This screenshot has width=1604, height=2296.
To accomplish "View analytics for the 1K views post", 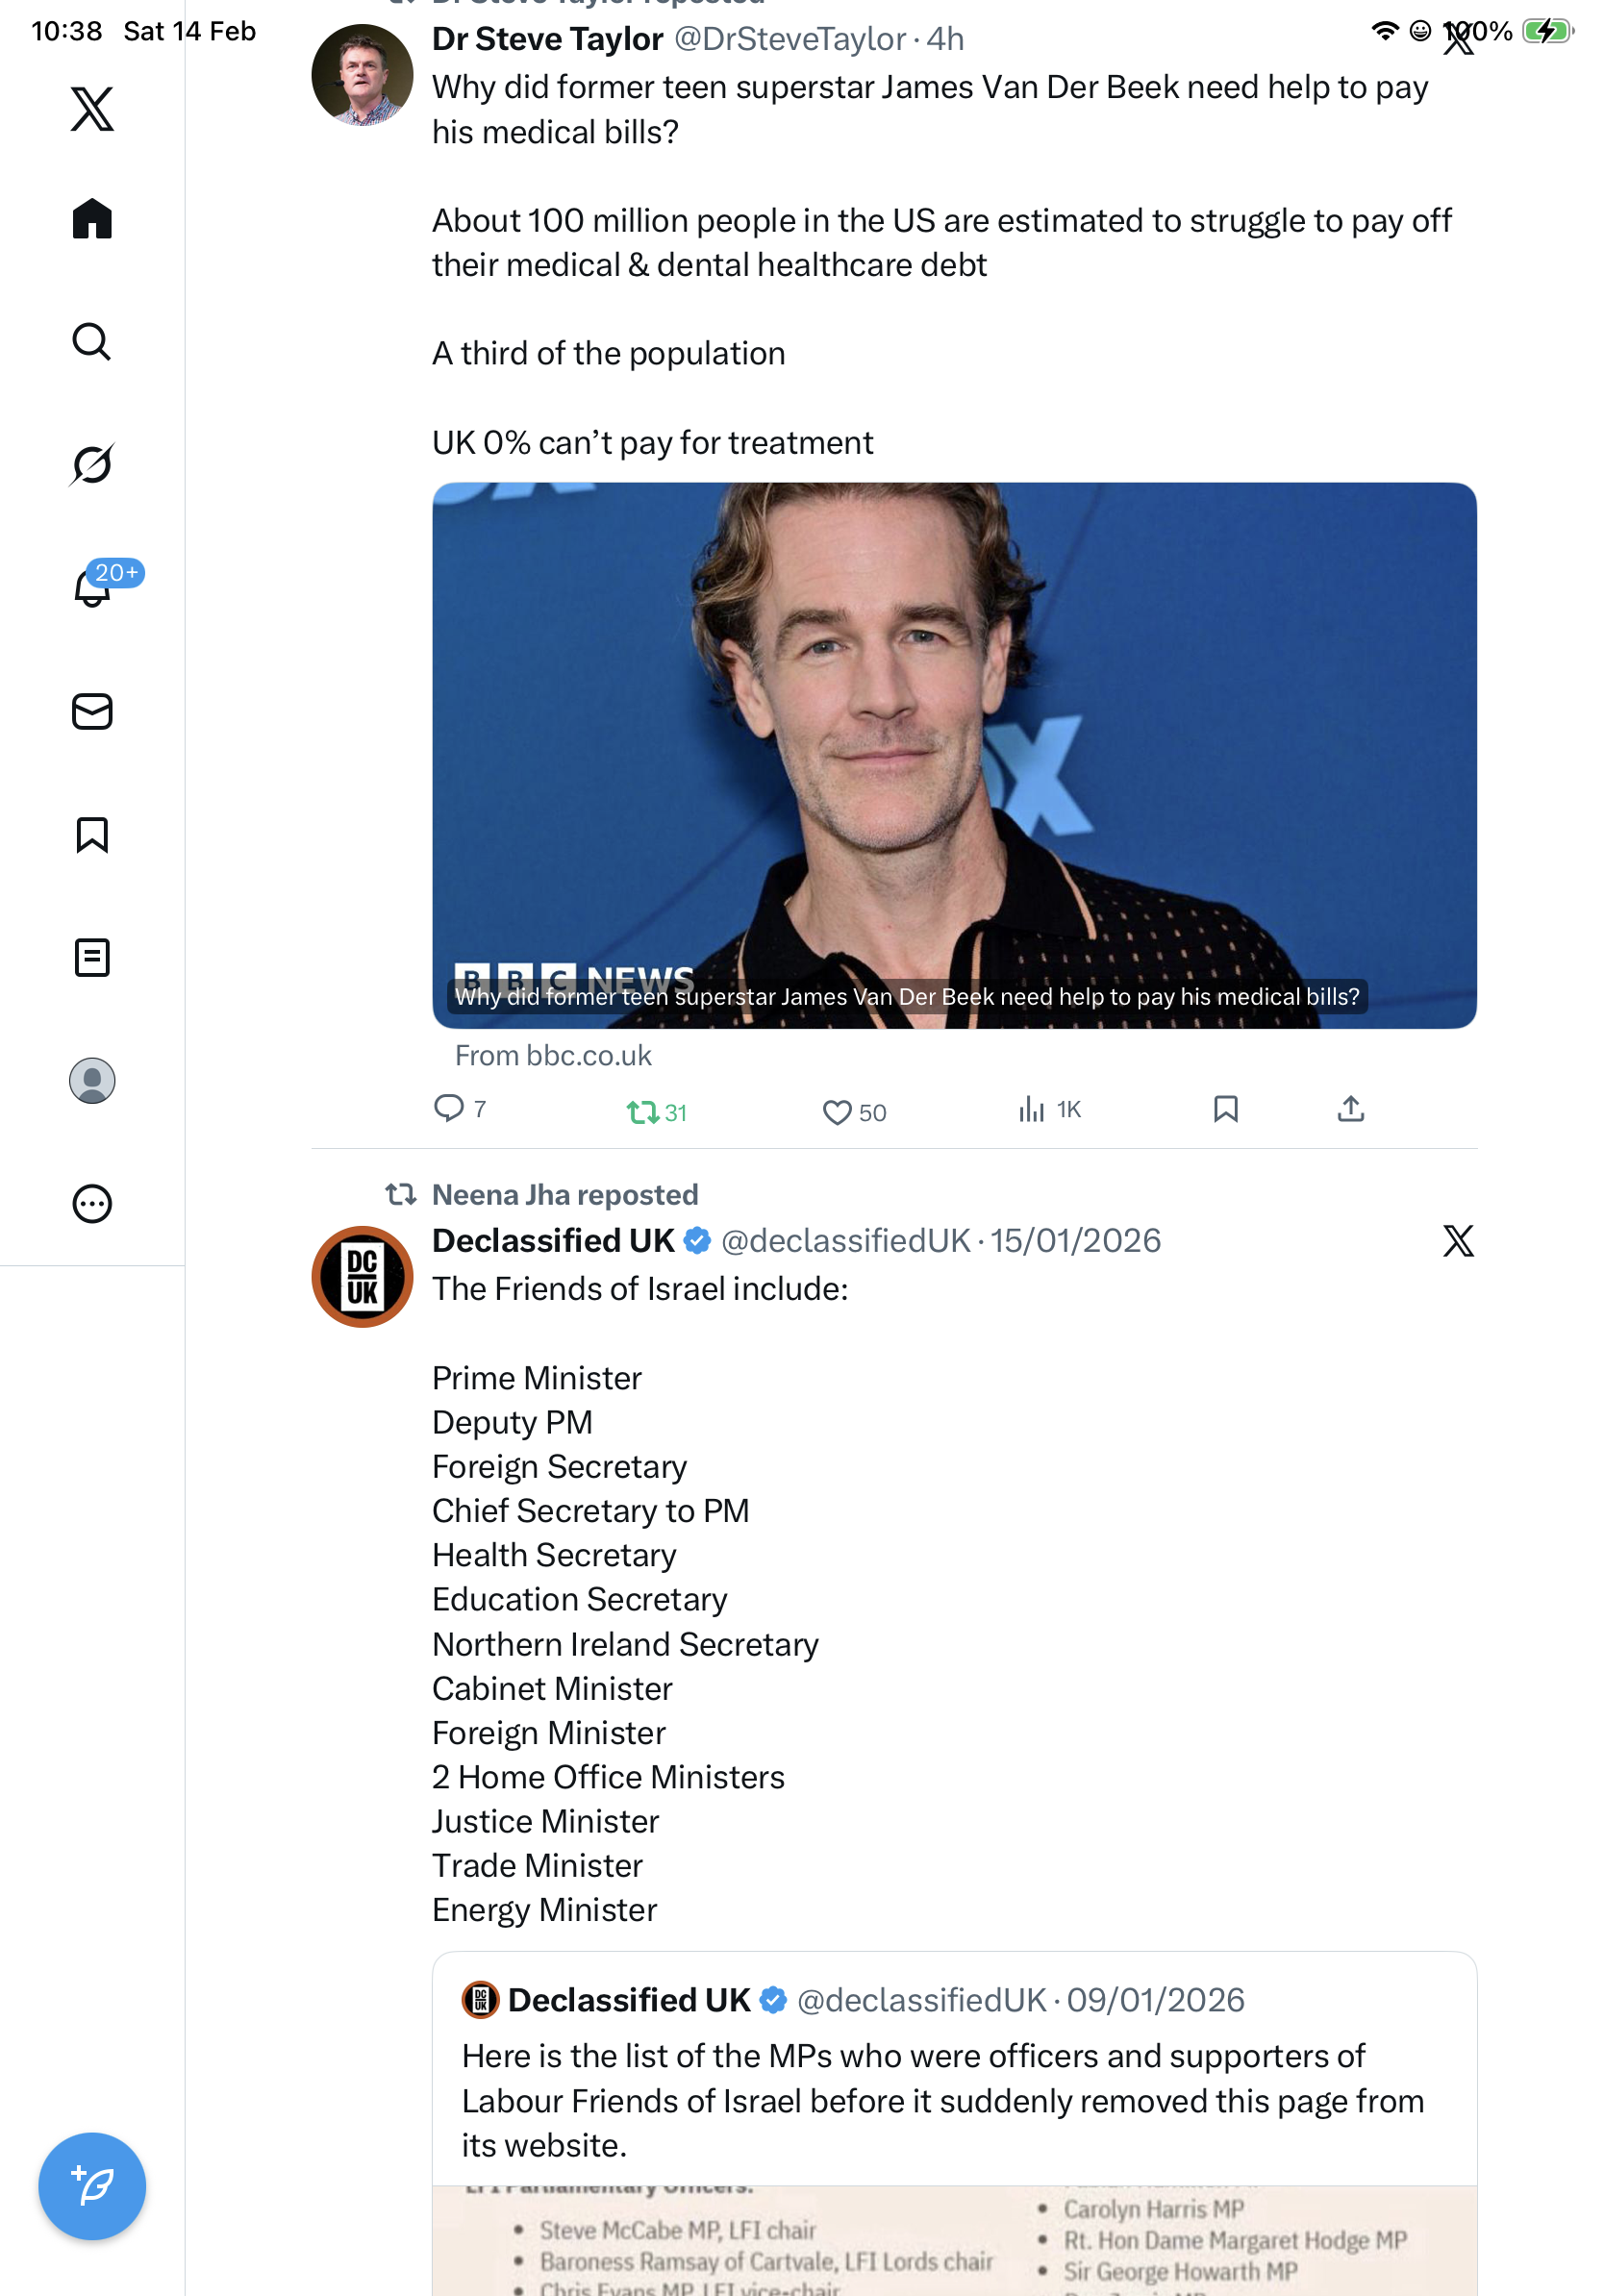I will click(x=1049, y=1109).
